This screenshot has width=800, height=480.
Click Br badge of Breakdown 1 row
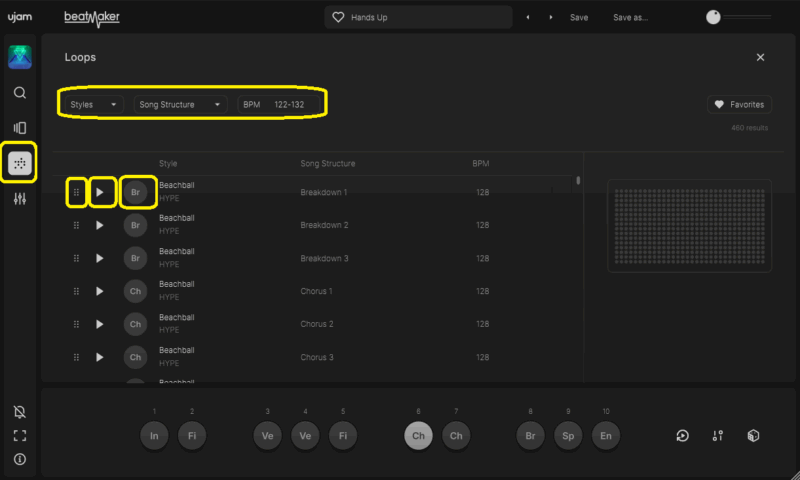135,192
